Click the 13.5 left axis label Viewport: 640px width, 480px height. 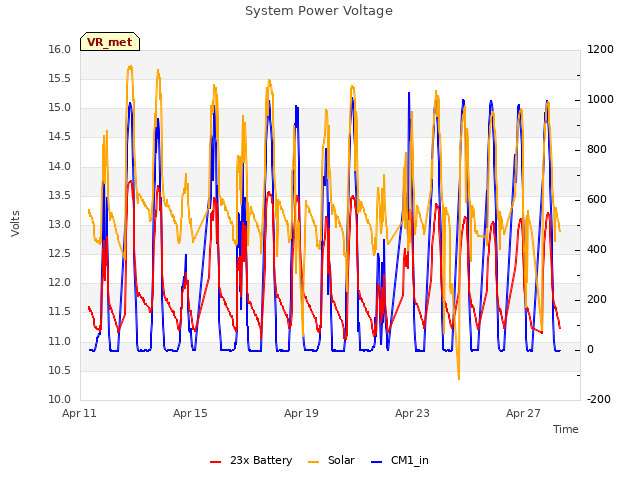tap(60, 196)
